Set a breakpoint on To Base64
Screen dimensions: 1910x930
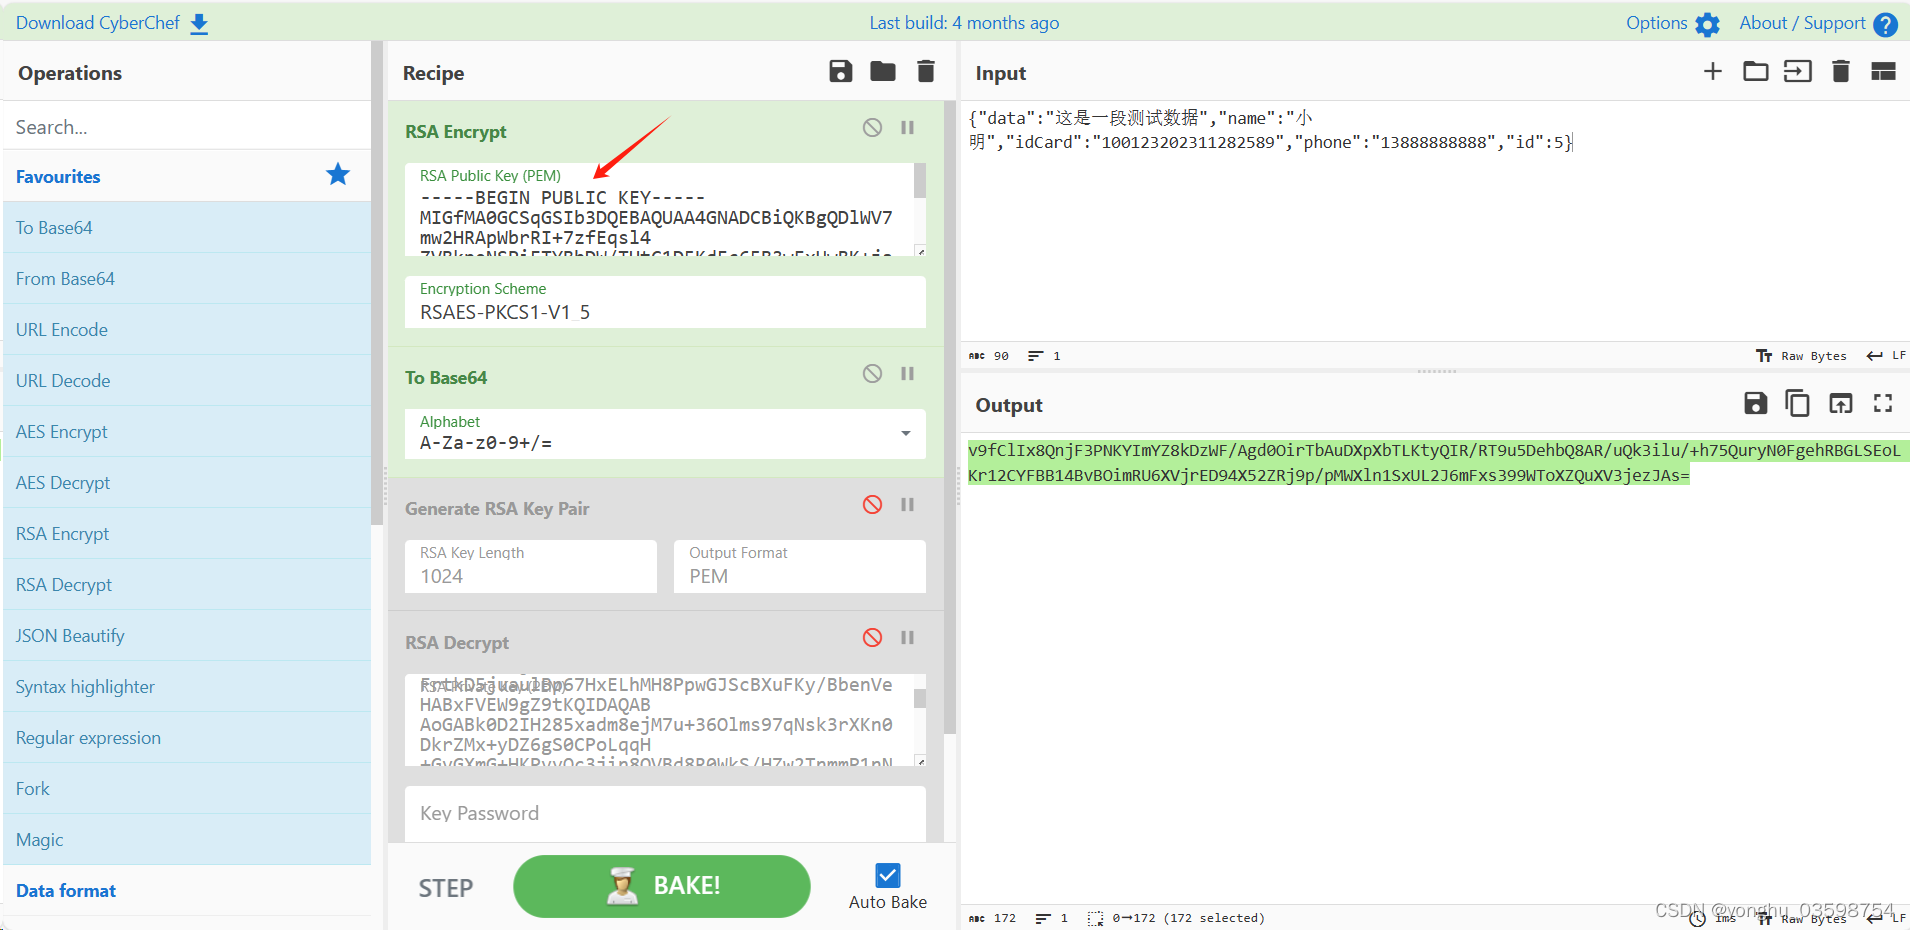908,373
